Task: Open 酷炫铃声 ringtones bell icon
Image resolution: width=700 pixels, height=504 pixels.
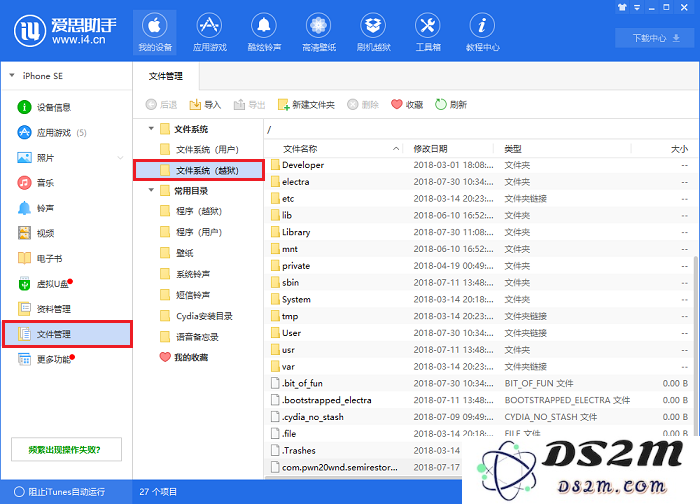Action: 264,32
